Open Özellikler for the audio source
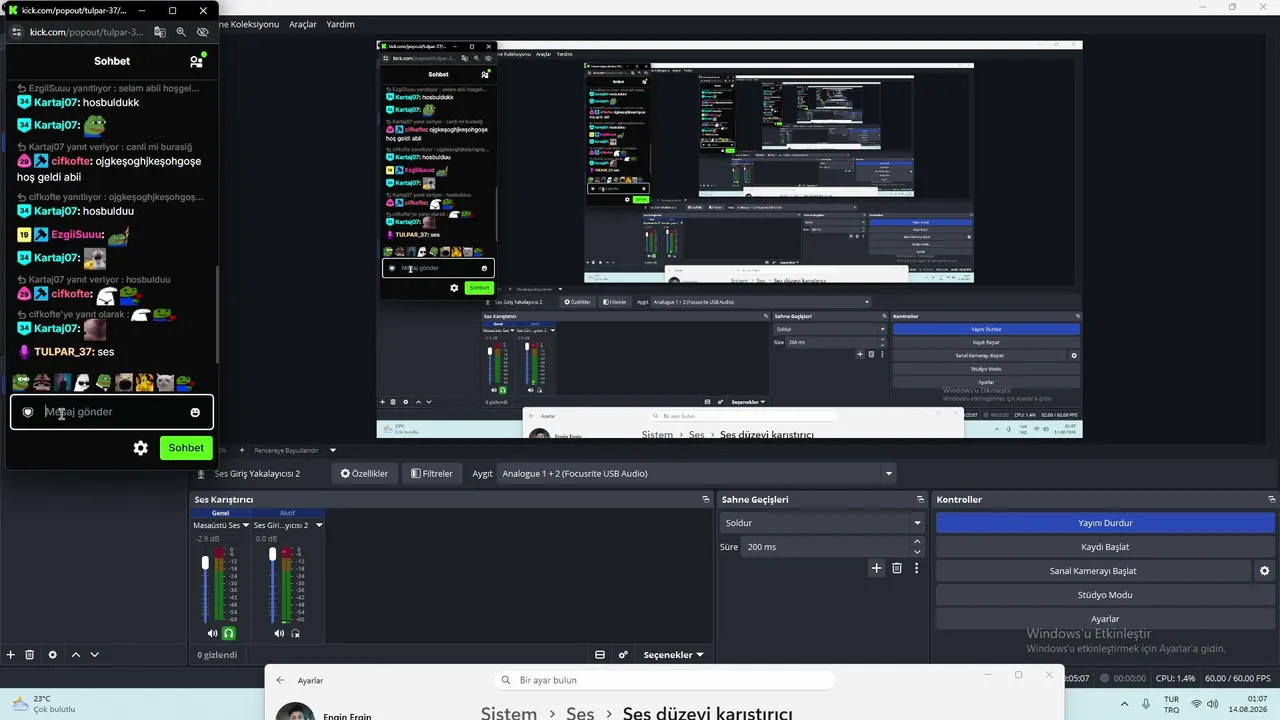The image size is (1280, 720). [364, 473]
